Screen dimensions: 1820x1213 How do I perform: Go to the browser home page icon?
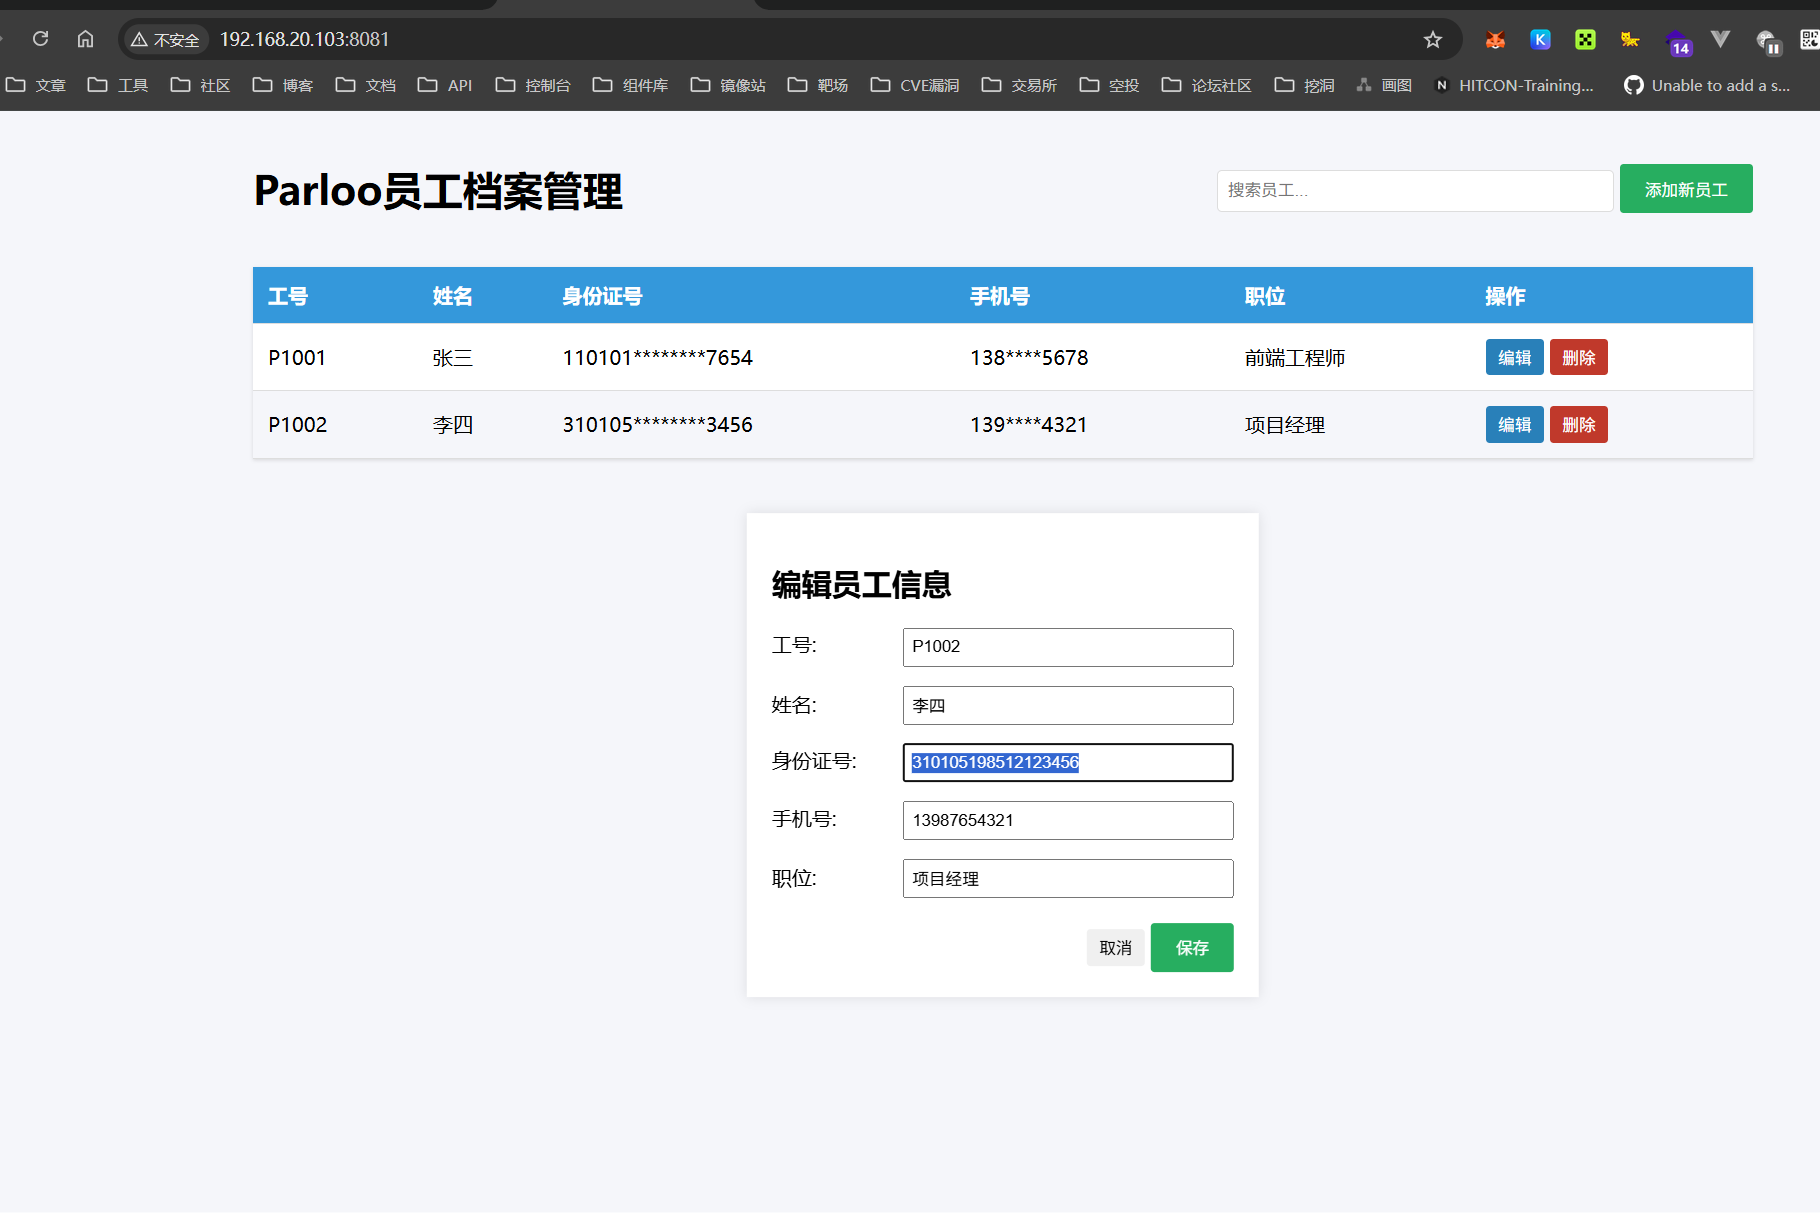(86, 39)
